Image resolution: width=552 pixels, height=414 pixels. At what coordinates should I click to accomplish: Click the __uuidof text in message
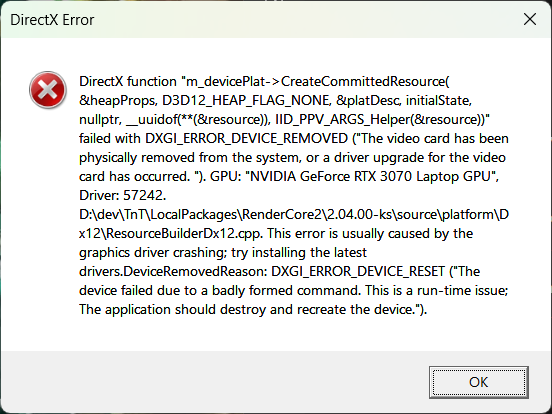(x=152, y=119)
